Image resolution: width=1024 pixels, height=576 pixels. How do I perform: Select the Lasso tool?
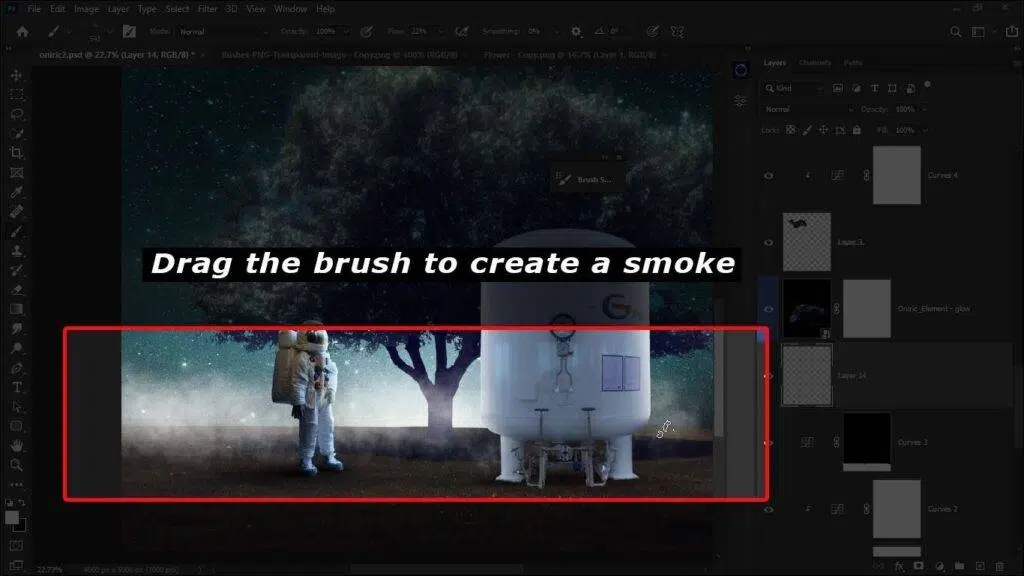click(x=16, y=114)
